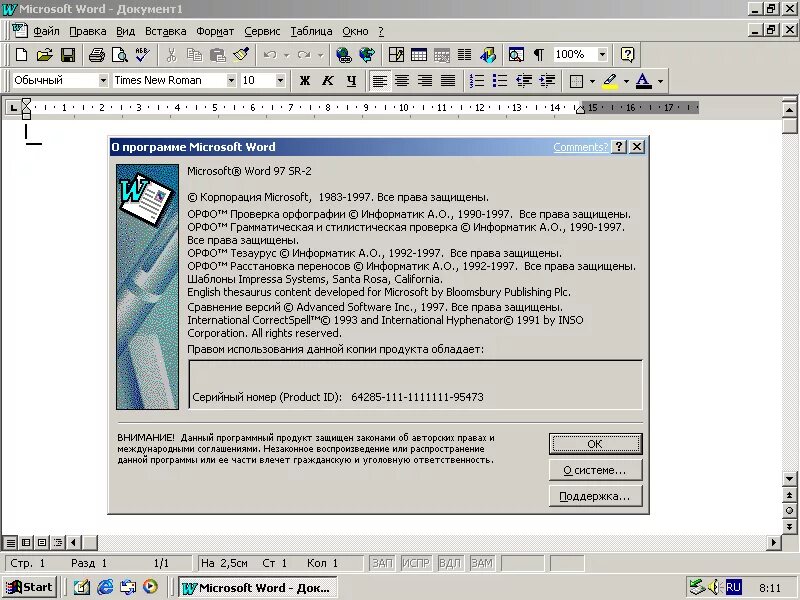Viewport: 800px width, 600px height.
Task: Open Print Preview from the toolbar
Action: (x=120, y=55)
